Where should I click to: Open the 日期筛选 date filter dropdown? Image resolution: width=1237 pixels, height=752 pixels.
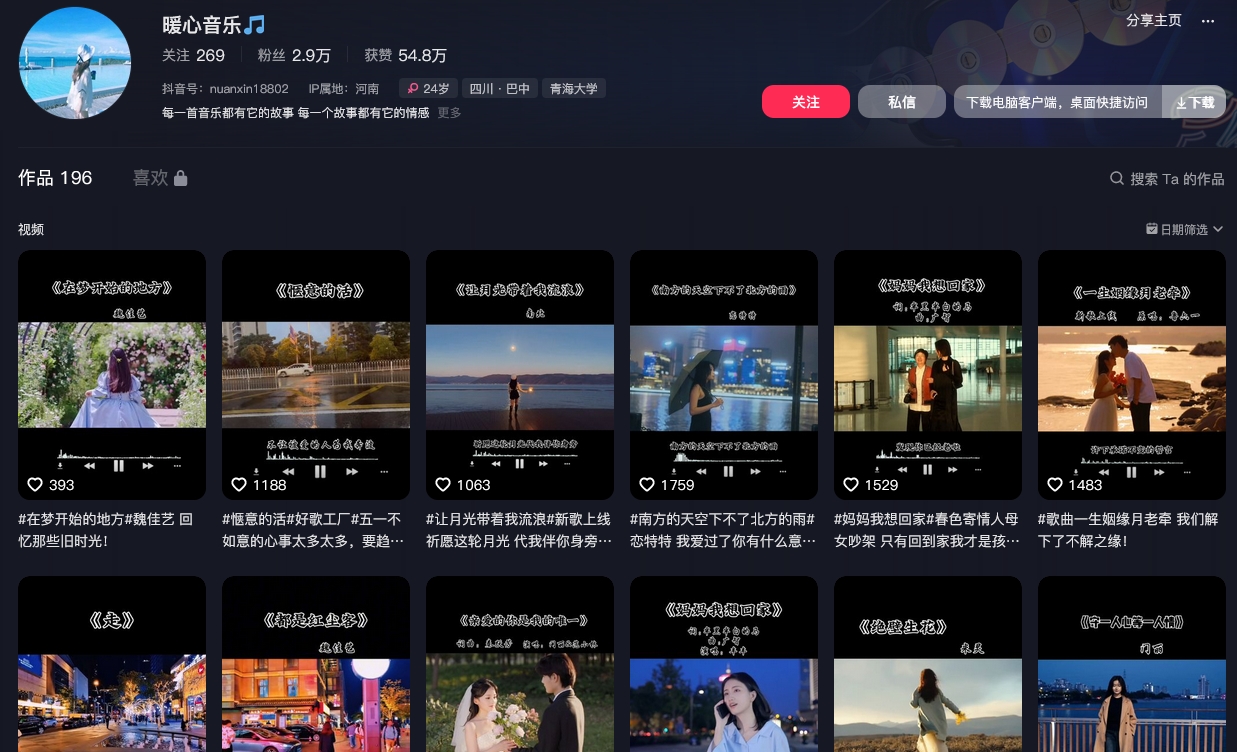[x=1185, y=230]
